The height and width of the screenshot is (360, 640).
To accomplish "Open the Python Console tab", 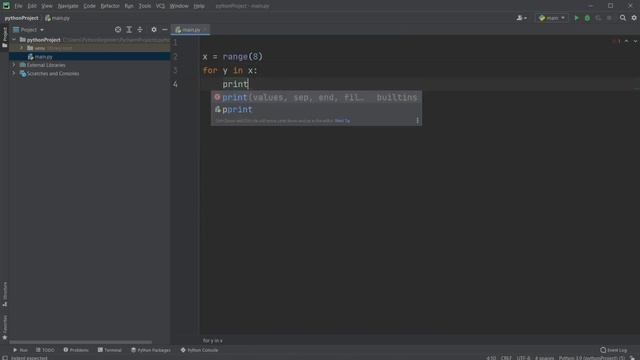I will tap(199, 350).
